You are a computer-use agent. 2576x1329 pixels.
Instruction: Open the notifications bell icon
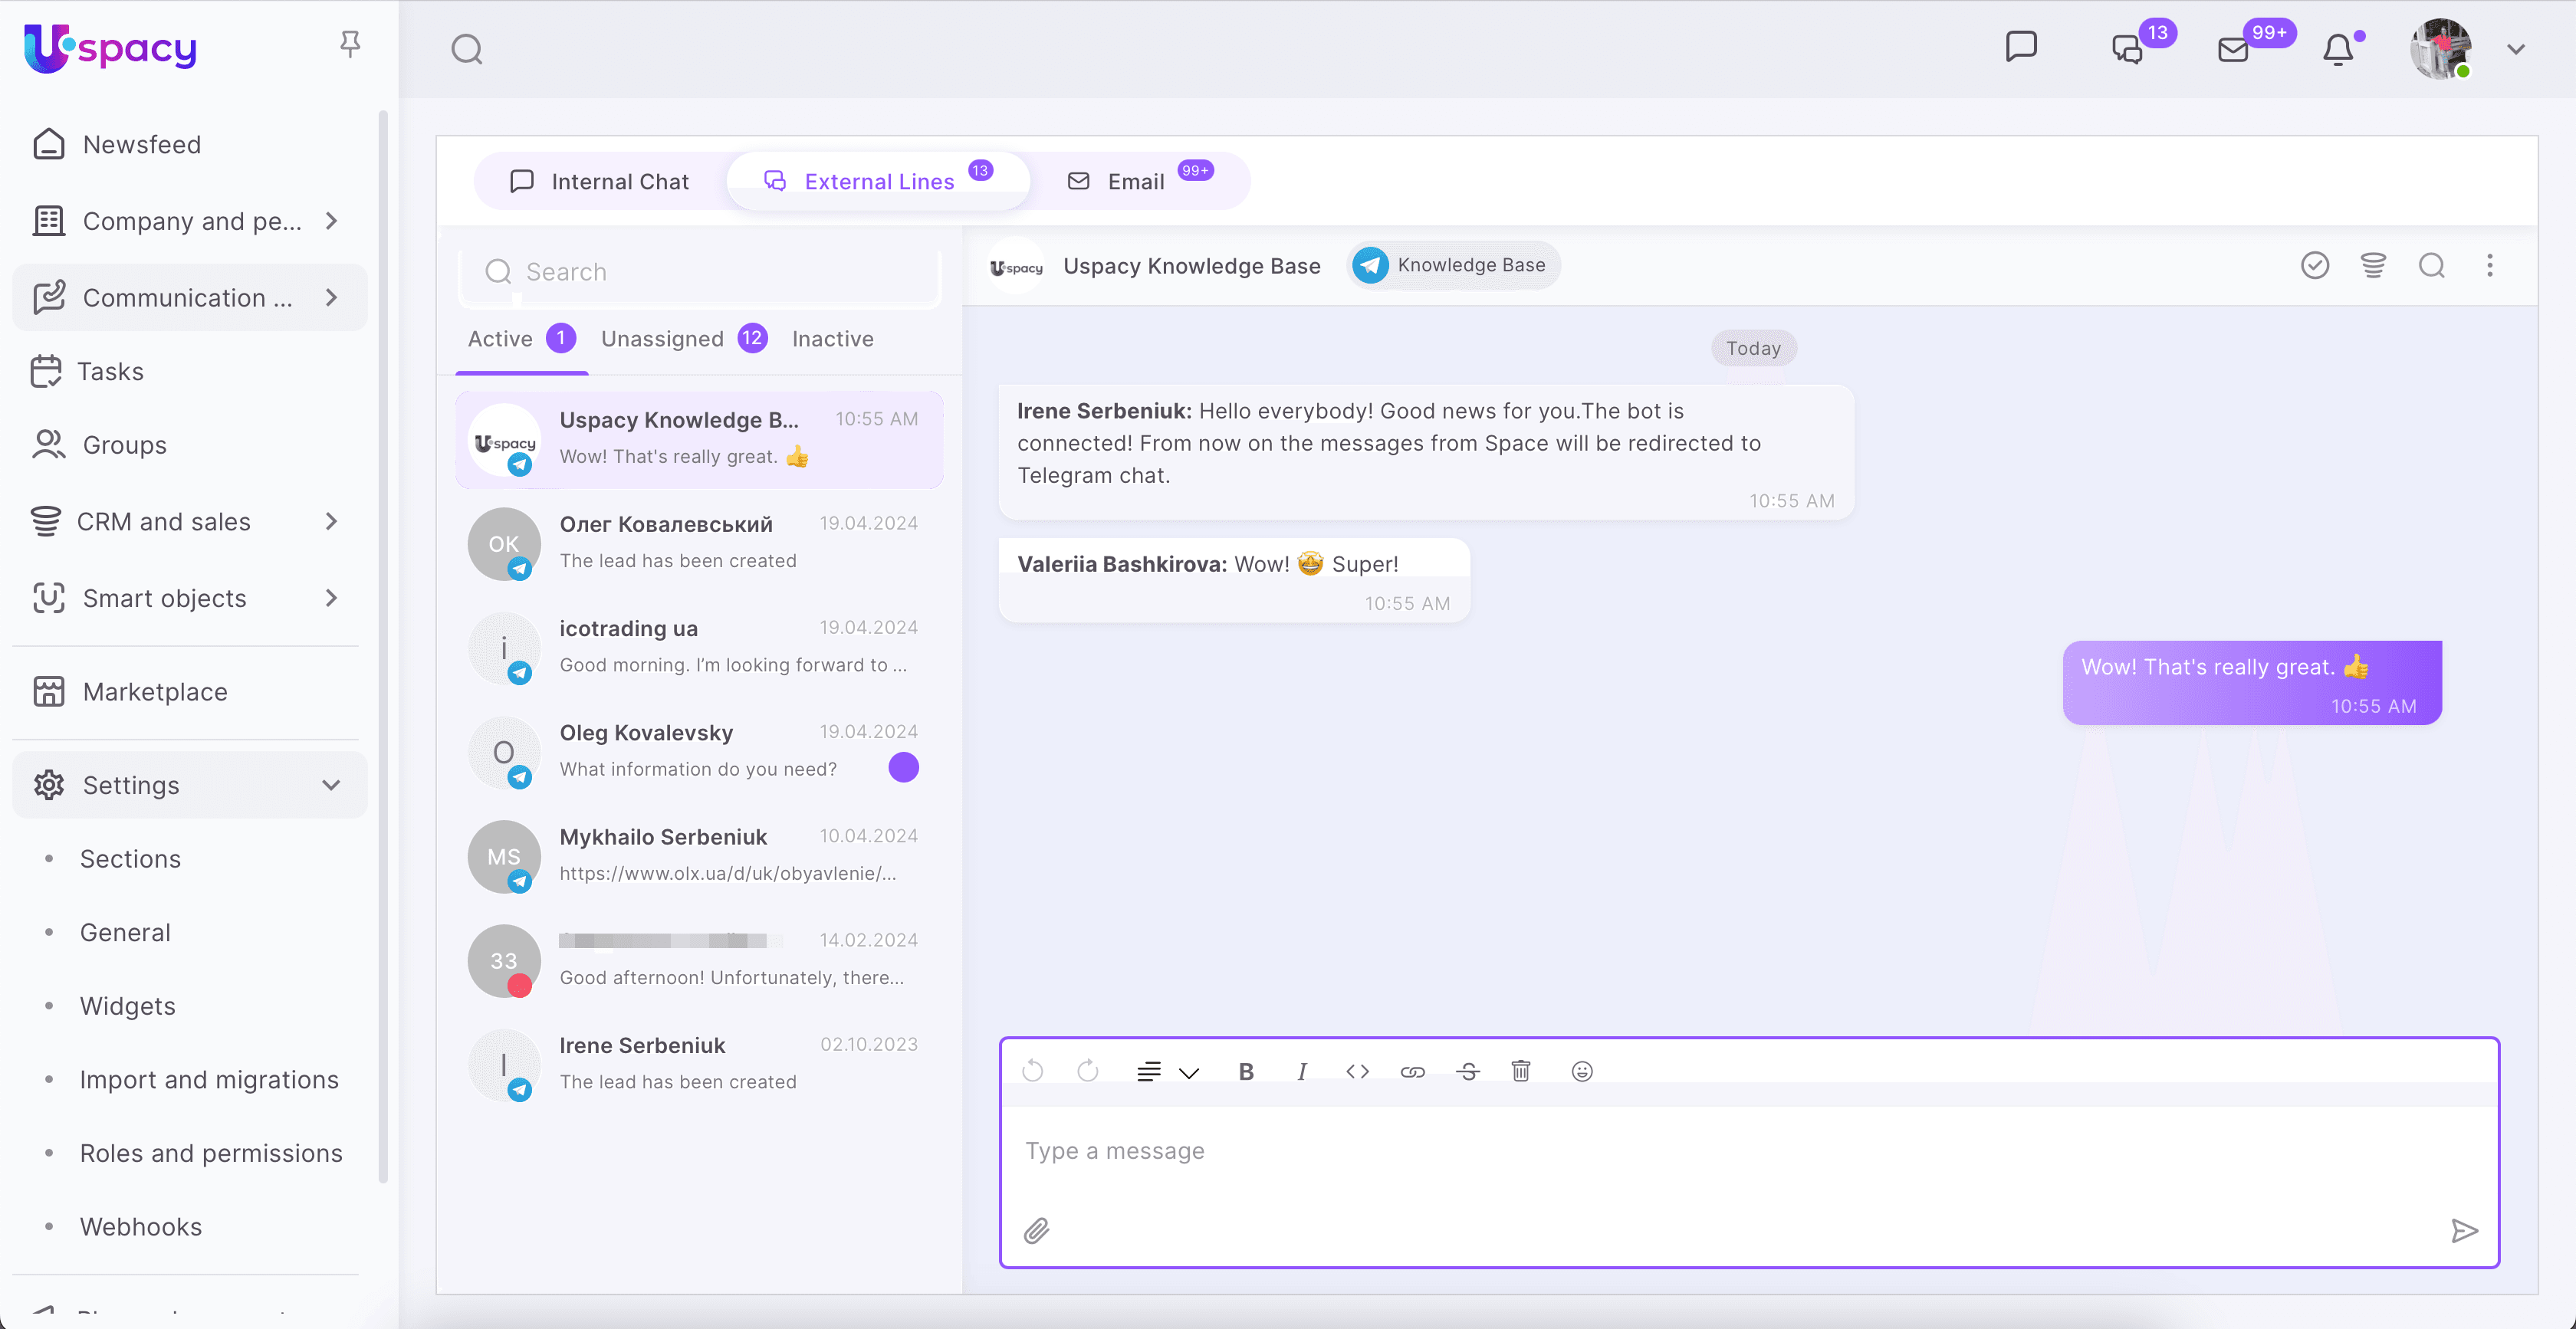coord(2338,49)
